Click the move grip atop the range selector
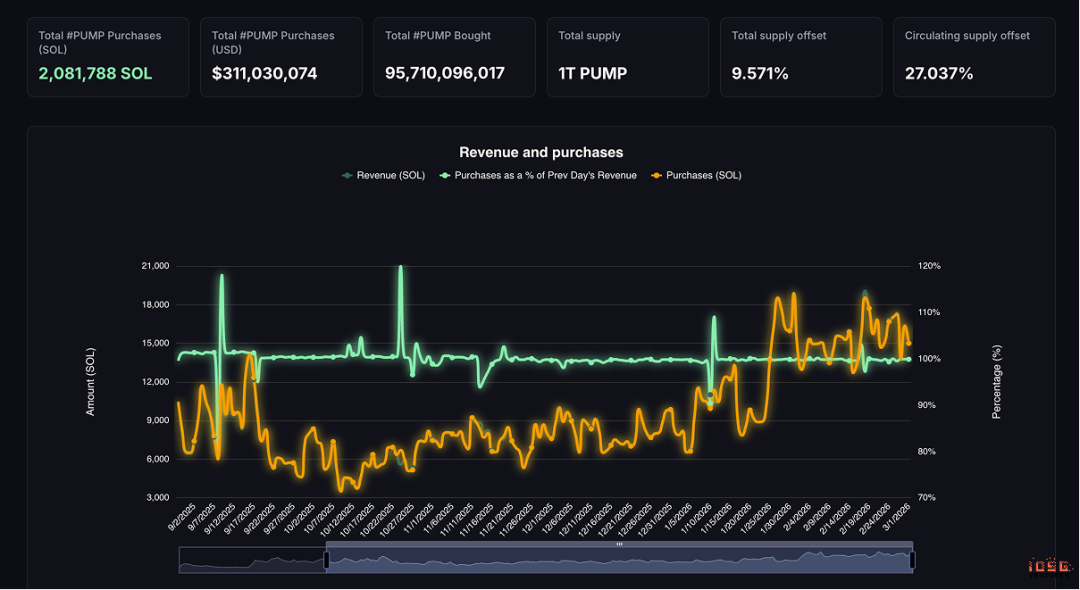The height and width of the screenshot is (590, 1080). [x=619, y=544]
